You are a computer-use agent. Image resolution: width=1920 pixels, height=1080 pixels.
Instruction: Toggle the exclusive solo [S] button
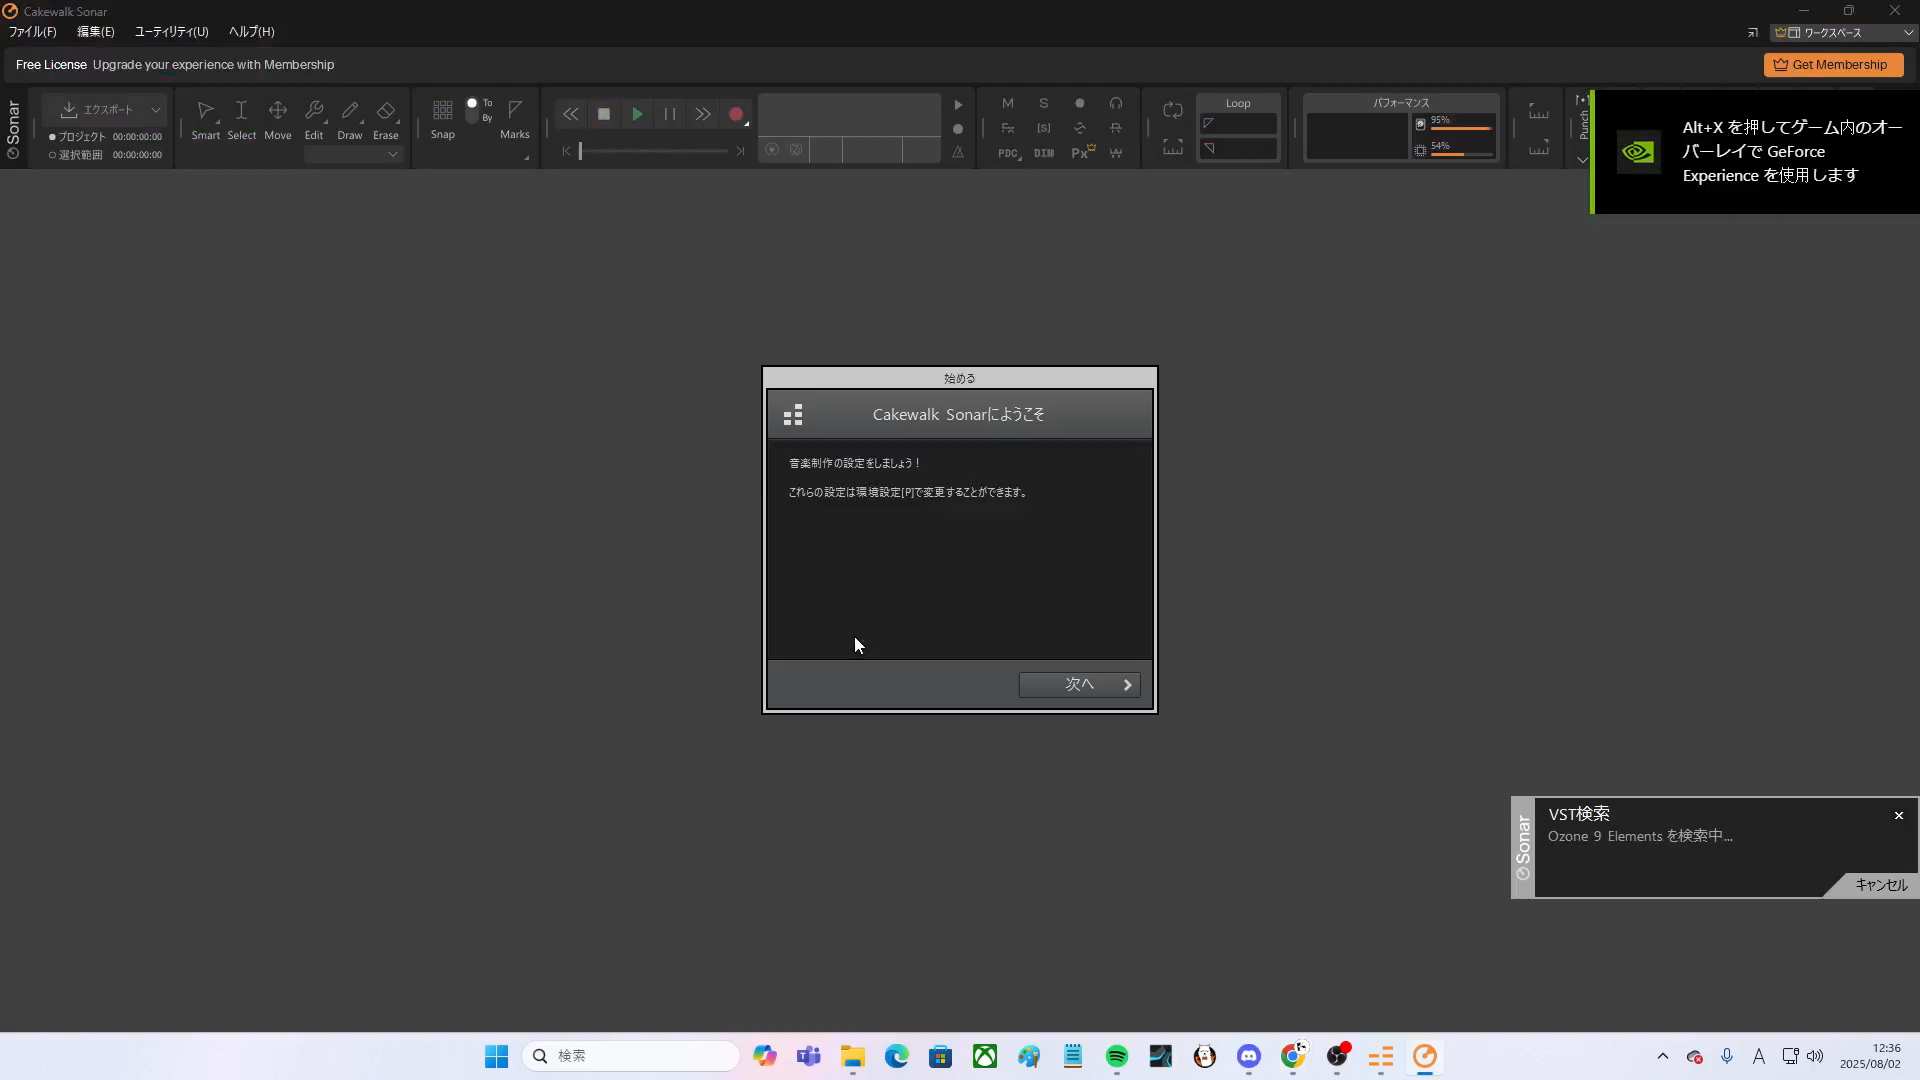click(x=1044, y=128)
